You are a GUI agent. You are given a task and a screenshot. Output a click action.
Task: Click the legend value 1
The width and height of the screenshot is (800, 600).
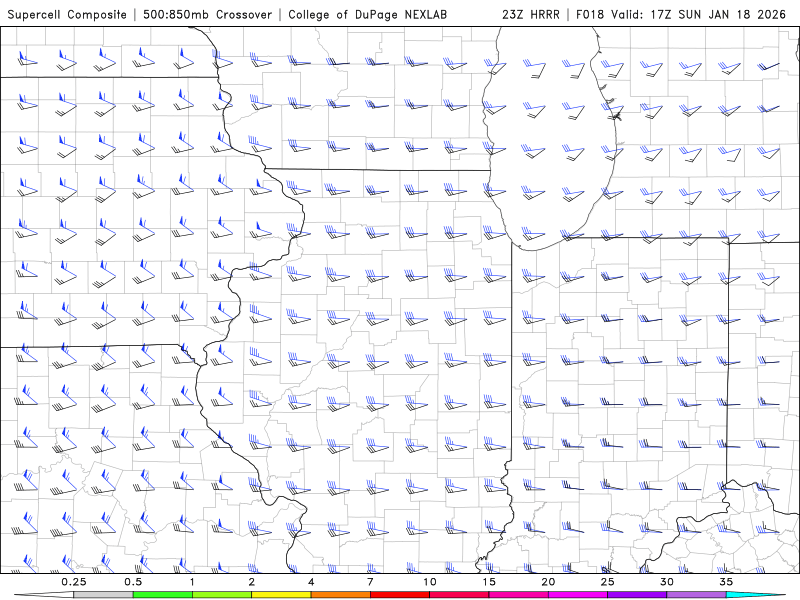pos(192,582)
